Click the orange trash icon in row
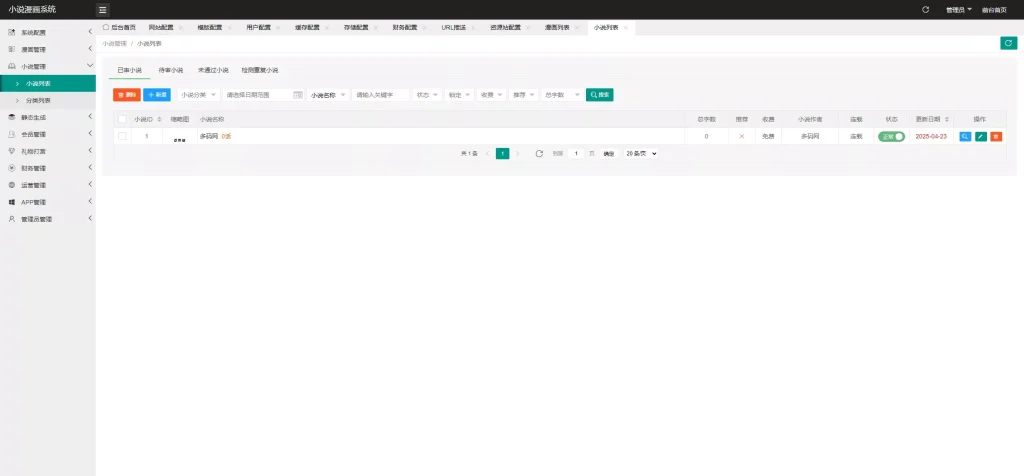Screen dimensions: 1024x476 pyautogui.click(x=996, y=136)
